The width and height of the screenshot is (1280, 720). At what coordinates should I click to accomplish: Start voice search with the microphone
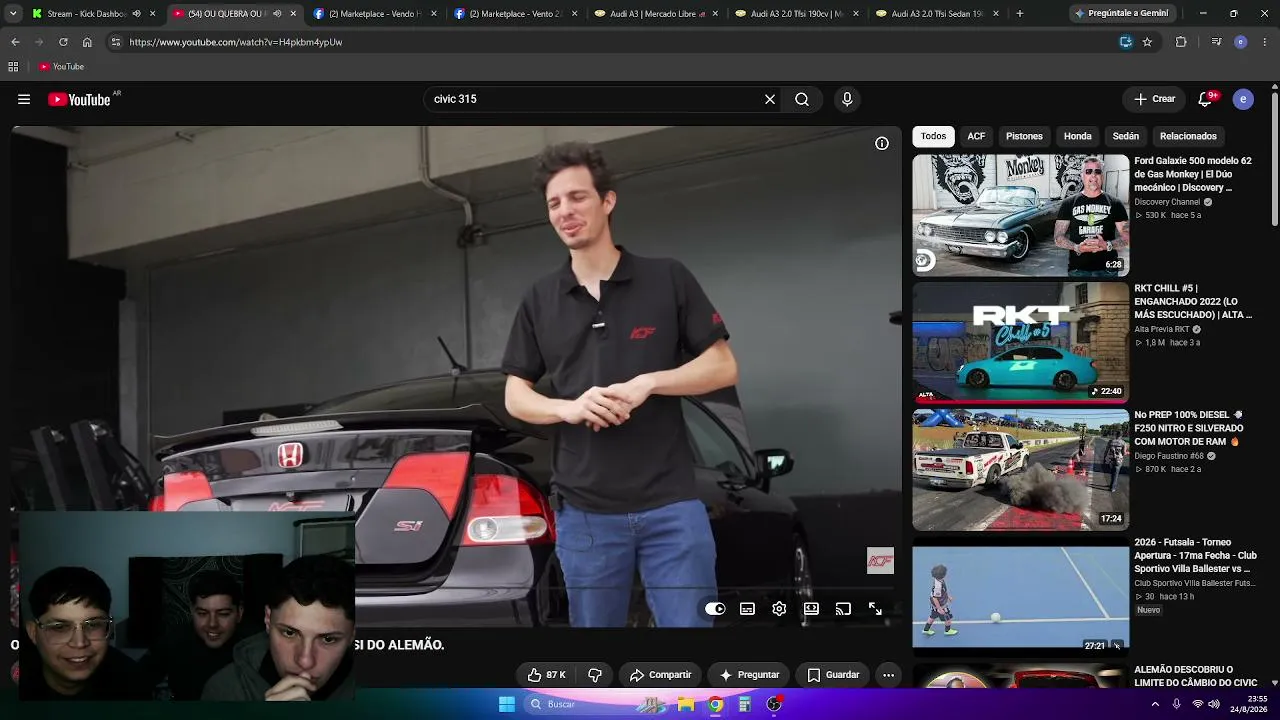[x=847, y=99]
